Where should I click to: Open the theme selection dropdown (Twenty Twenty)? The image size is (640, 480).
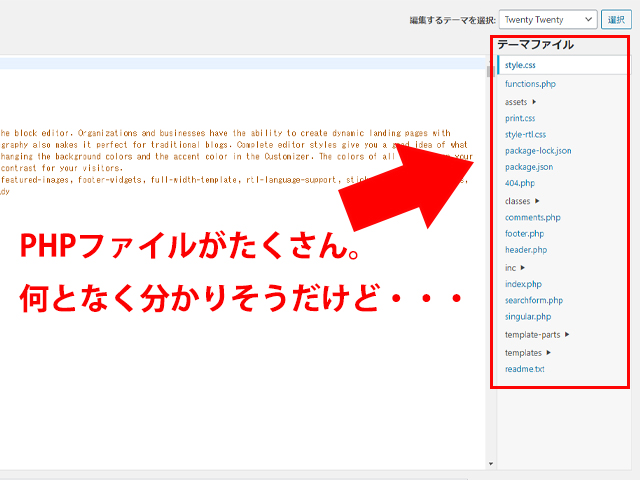[548, 20]
